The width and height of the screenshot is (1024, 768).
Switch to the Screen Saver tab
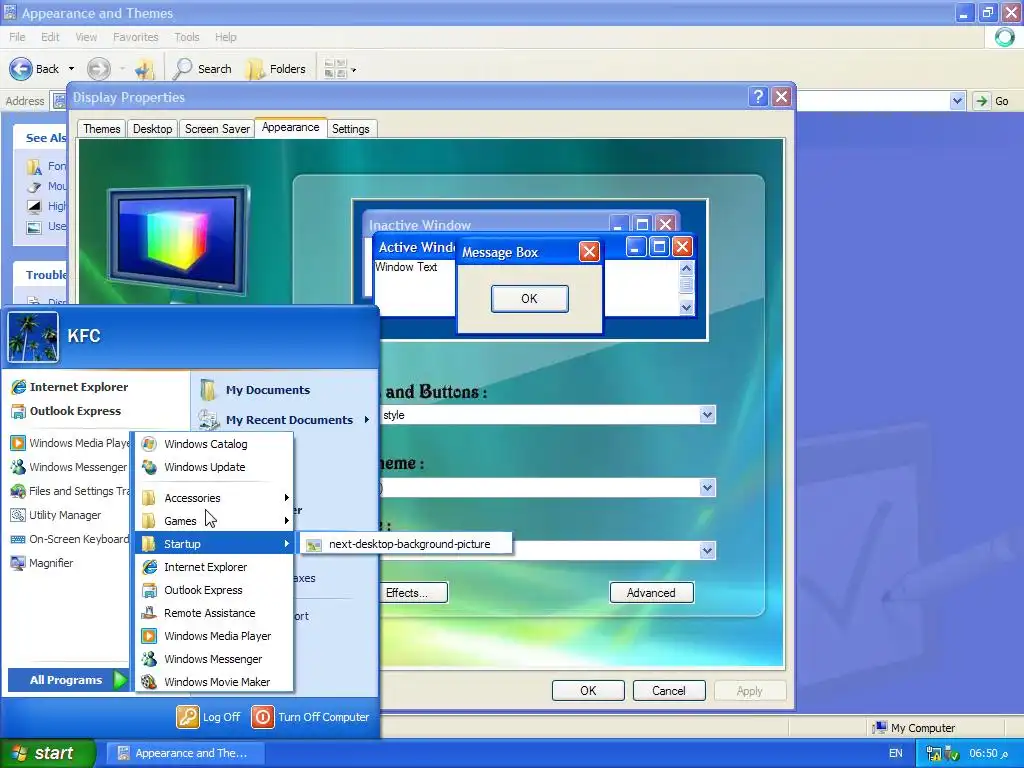217,129
